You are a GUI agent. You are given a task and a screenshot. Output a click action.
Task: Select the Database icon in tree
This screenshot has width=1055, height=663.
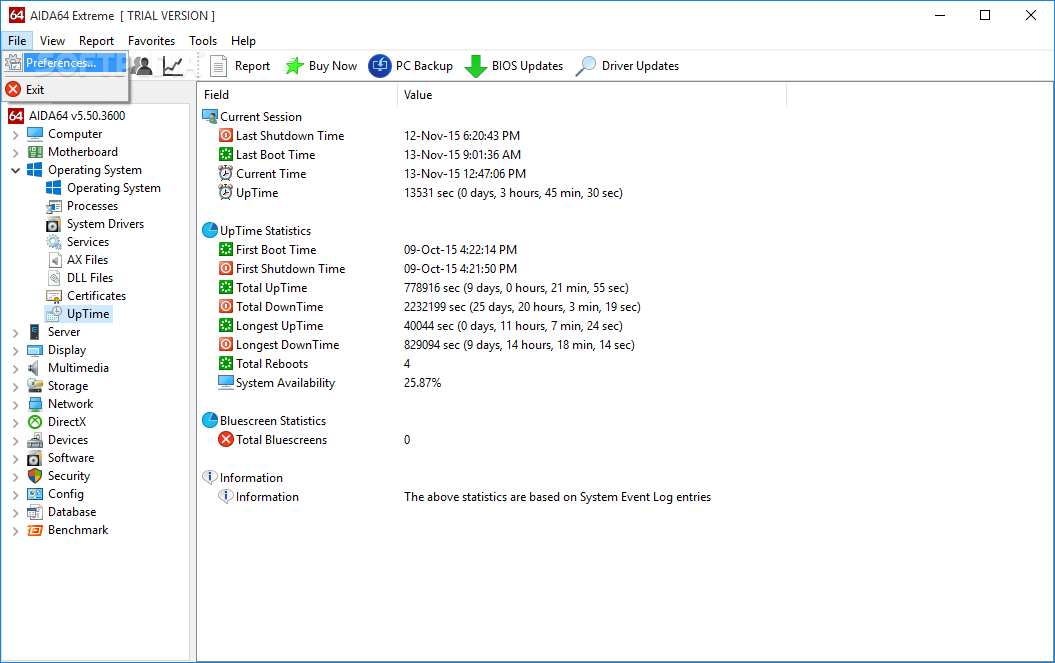point(35,512)
